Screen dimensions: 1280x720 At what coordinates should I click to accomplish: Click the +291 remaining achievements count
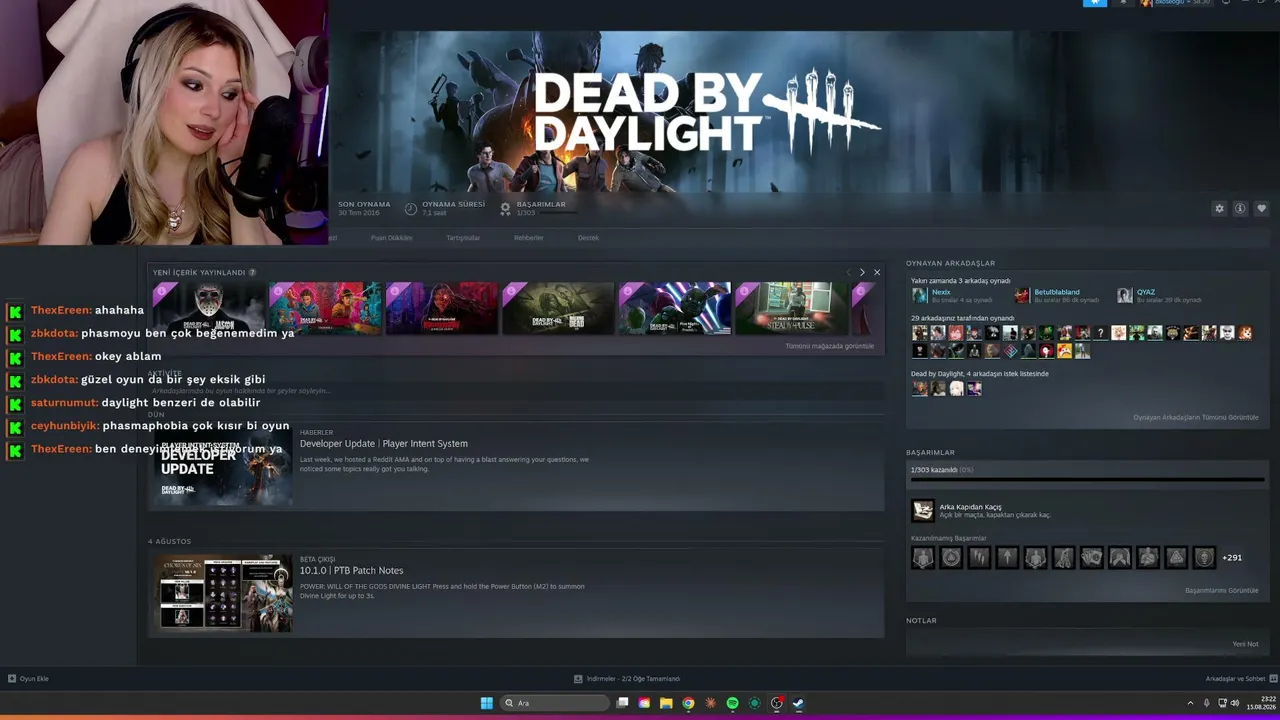[x=1232, y=558]
